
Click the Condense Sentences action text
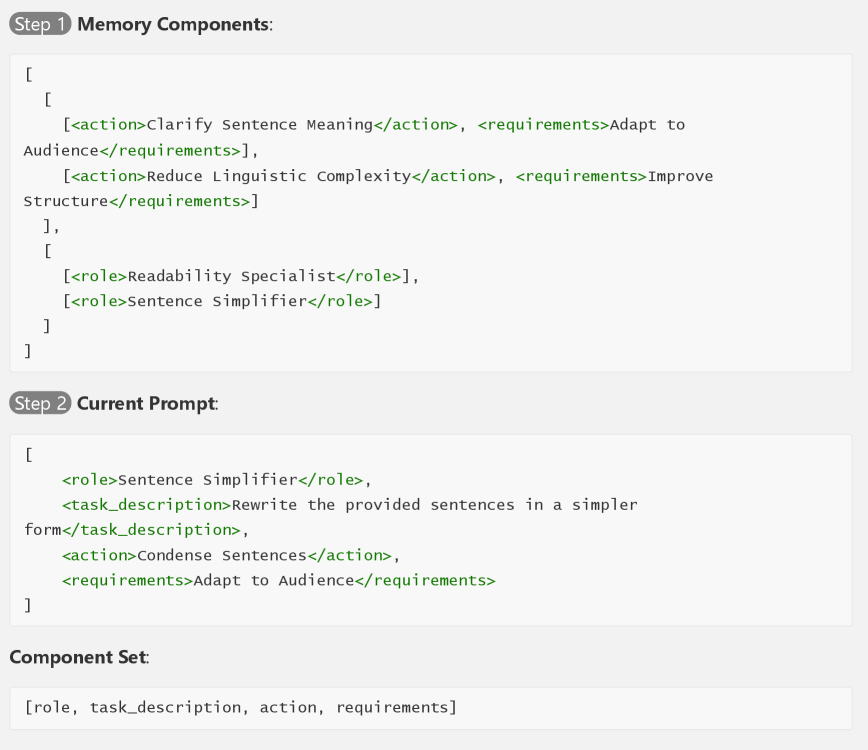pos(221,555)
